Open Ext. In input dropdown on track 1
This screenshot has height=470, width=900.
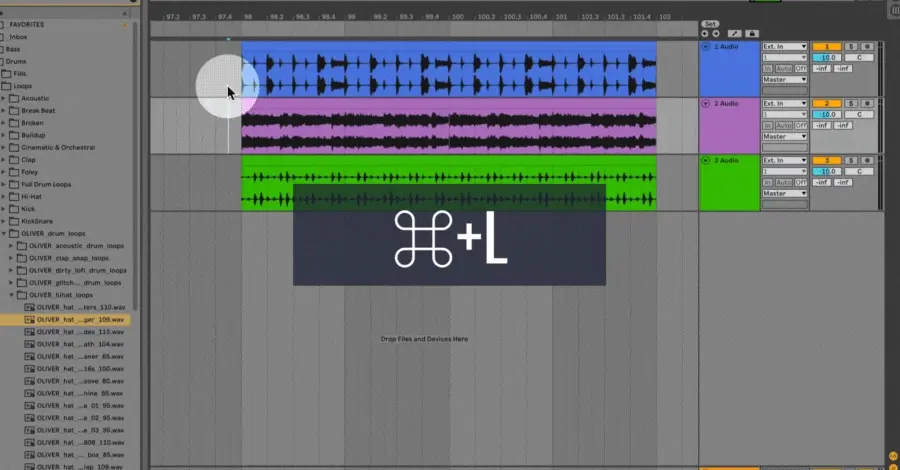point(785,46)
